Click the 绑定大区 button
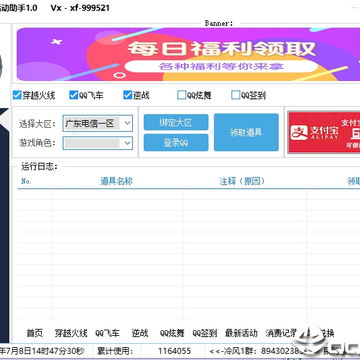The width and height of the screenshot is (360, 360). (x=176, y=122)
